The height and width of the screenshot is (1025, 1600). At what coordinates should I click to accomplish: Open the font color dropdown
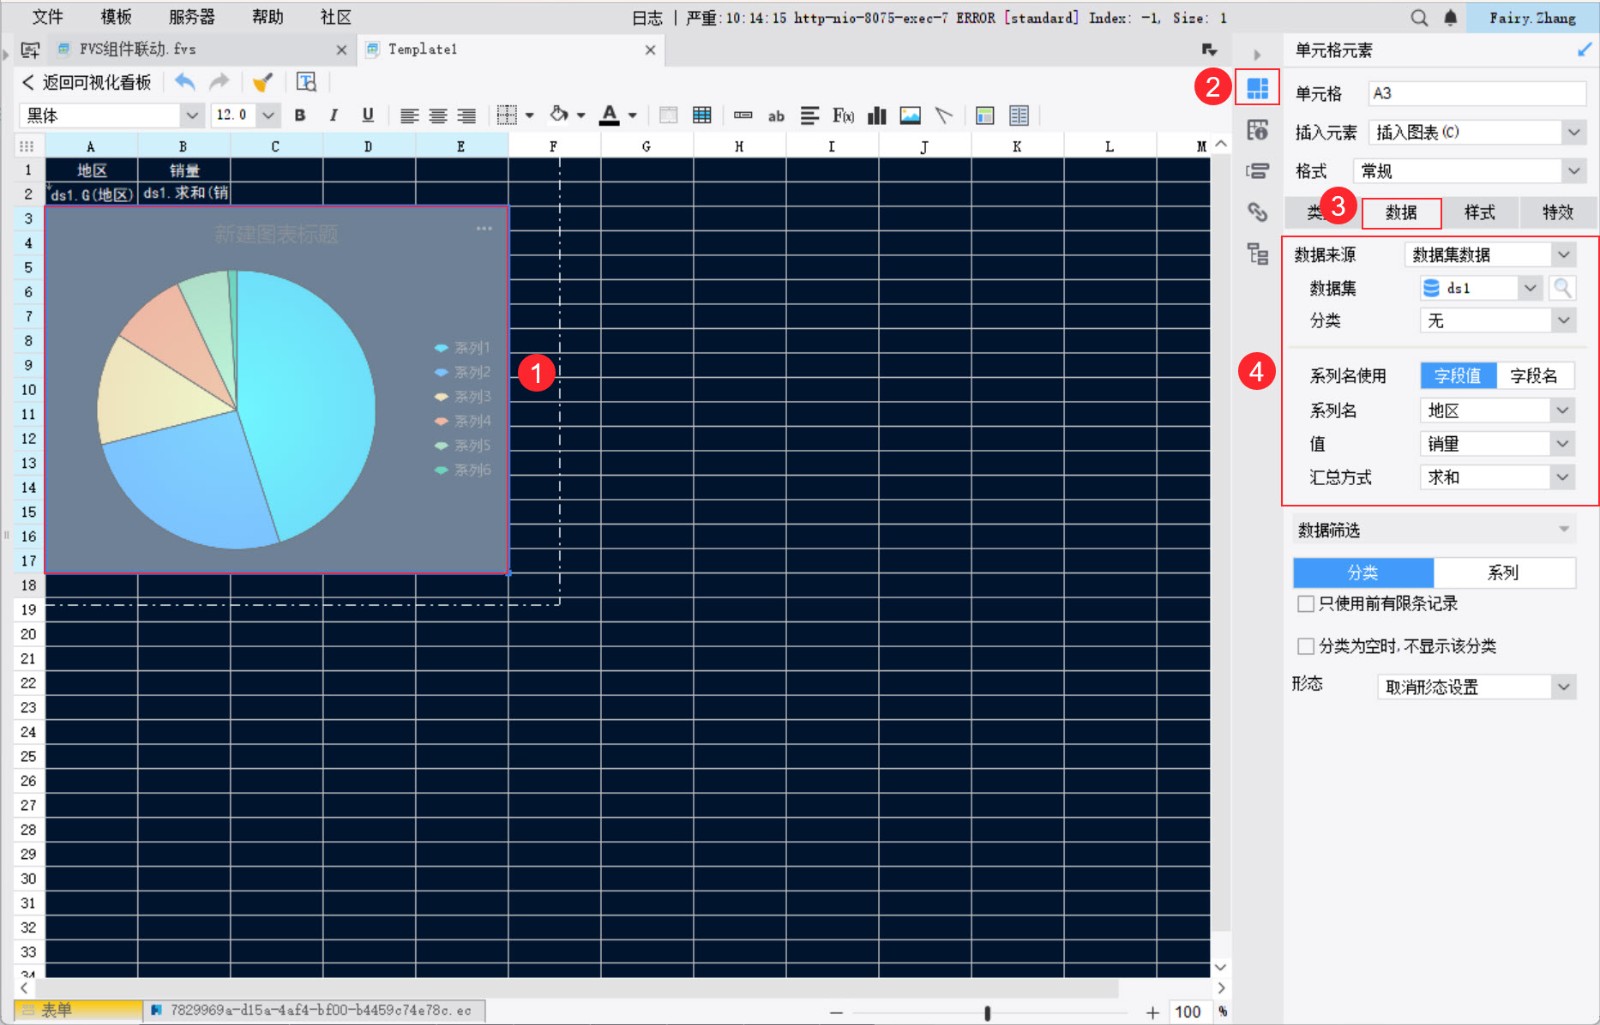[x=632, y=116]
